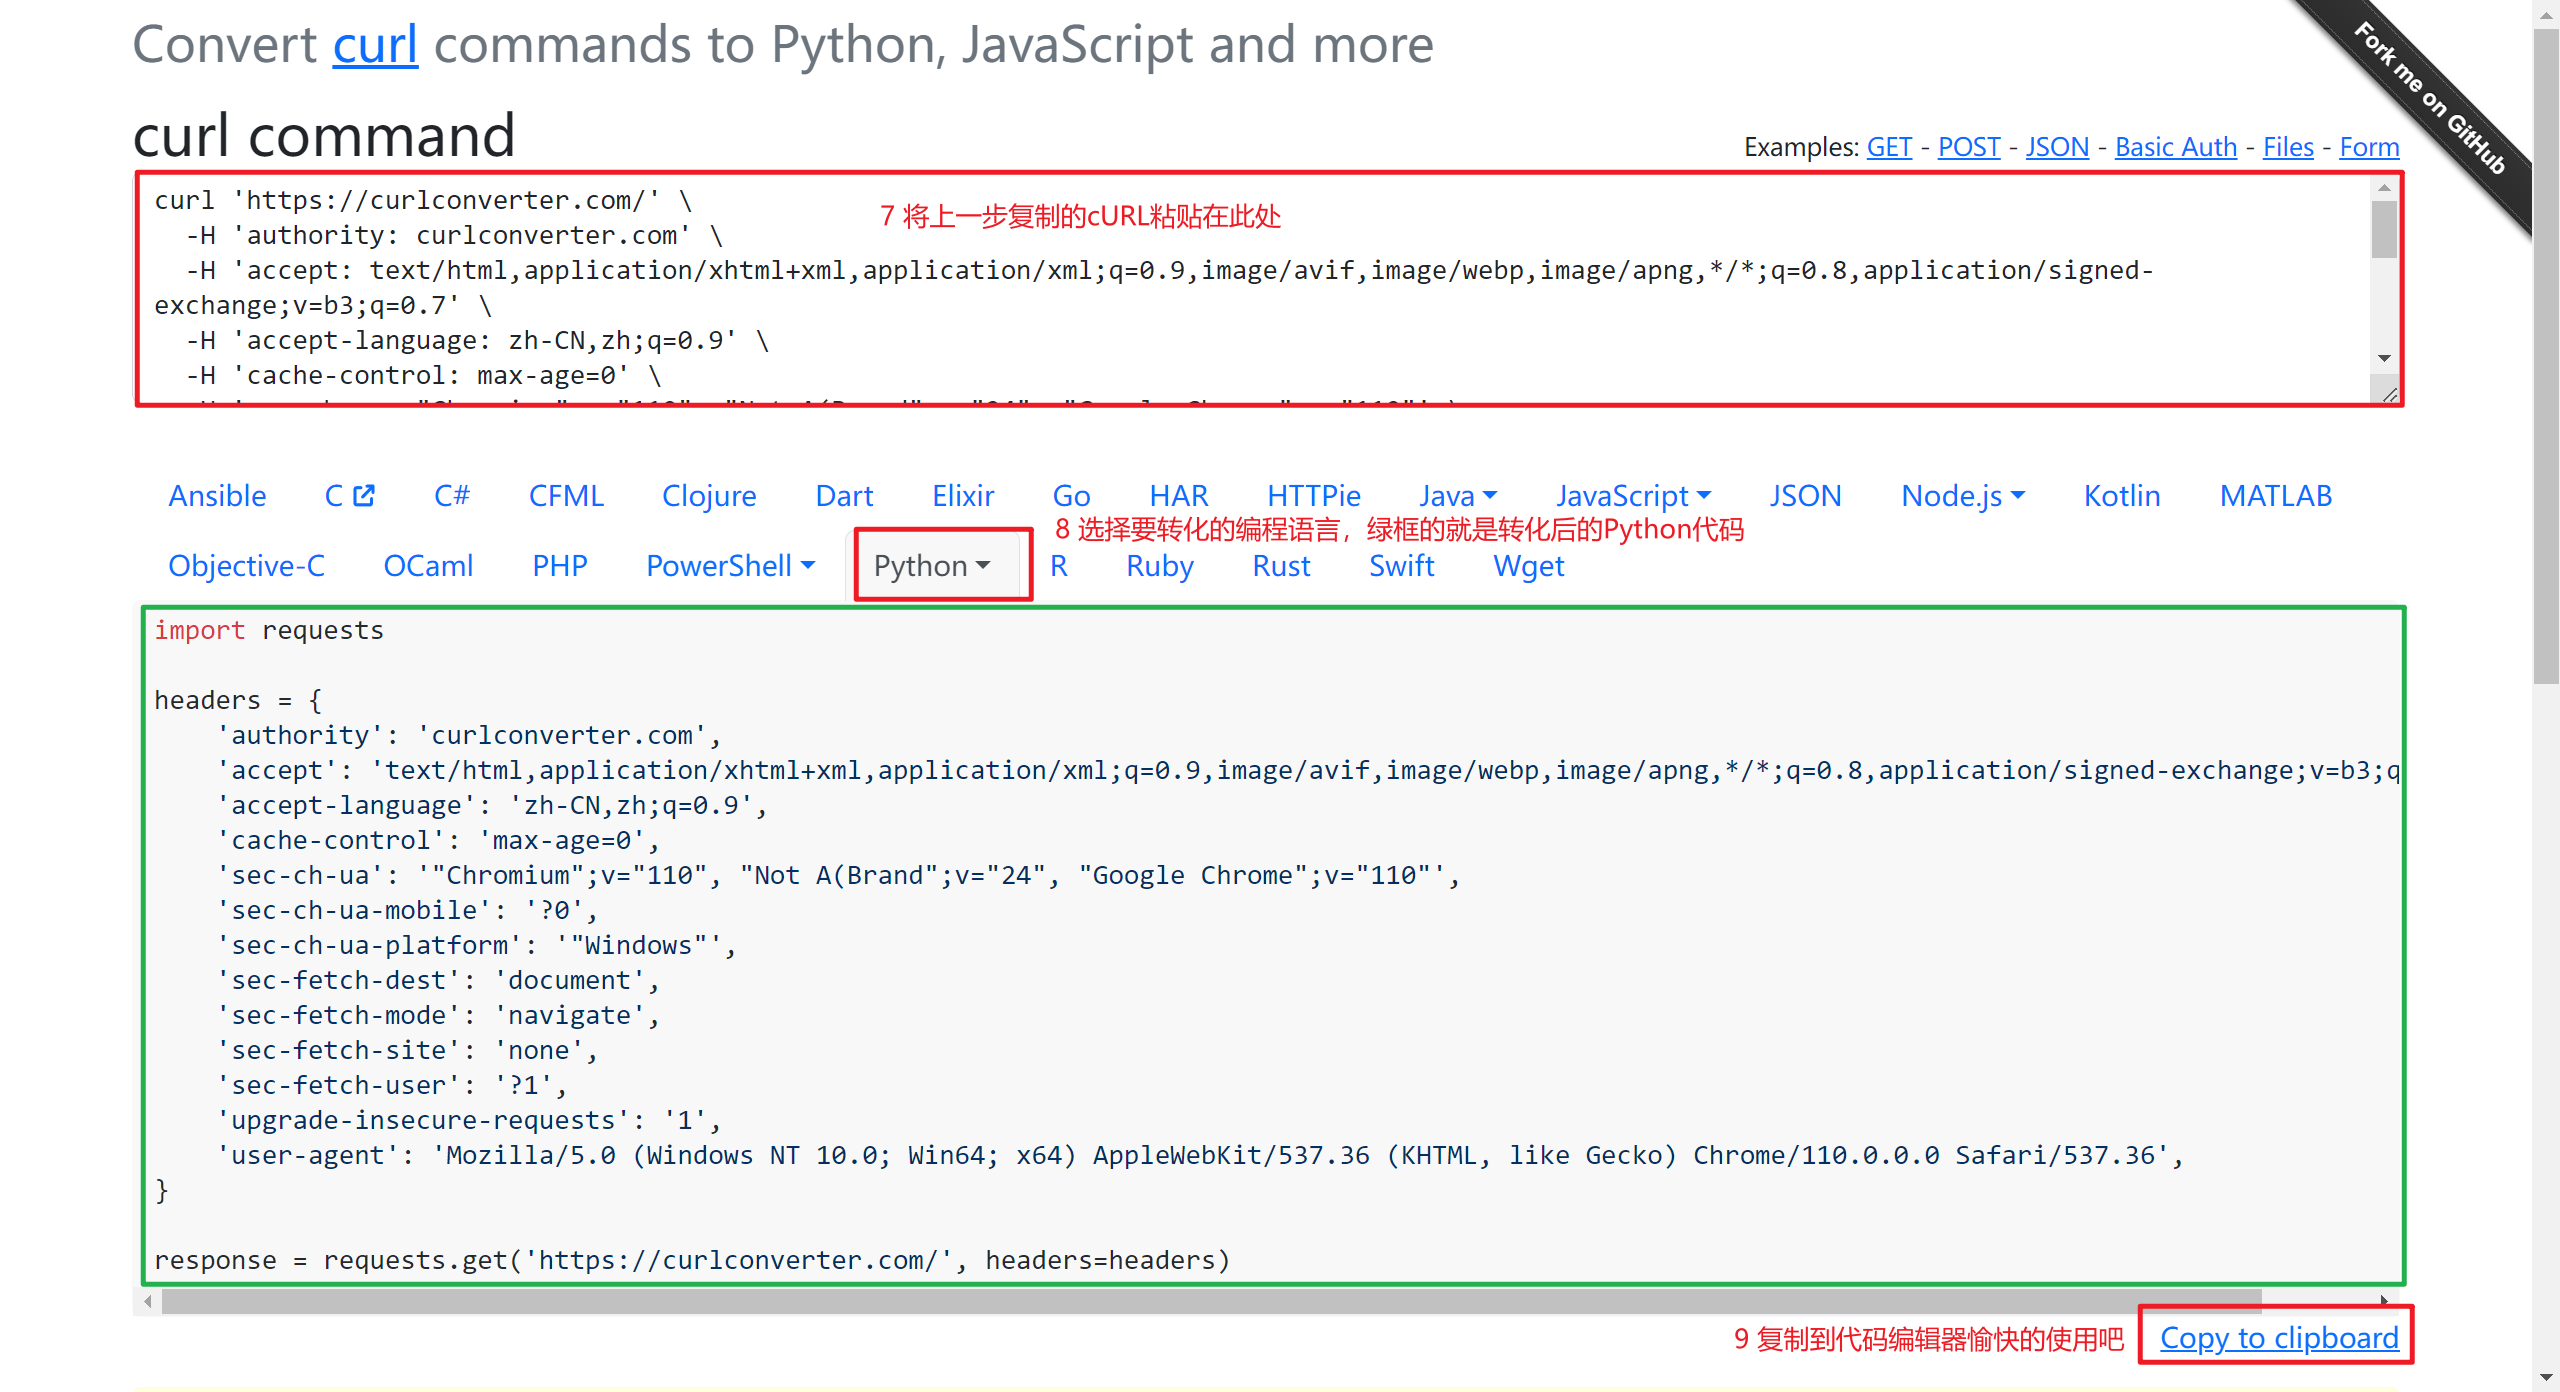The image size is (2560, 1392).
Task: Click the textarea resize handle corner
Action: pos(2389,394)
